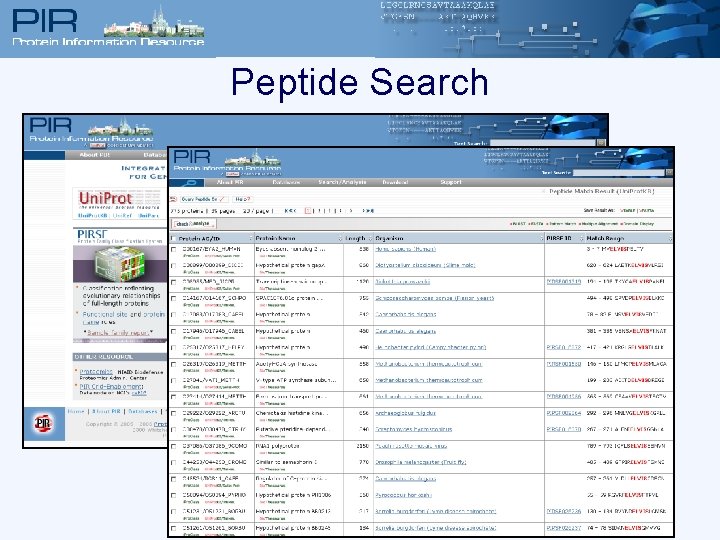Image resolution: width=720 pixels, height=540 pixels.
Task: Click the go button beside the front text search box
Action: click(669, 173)
